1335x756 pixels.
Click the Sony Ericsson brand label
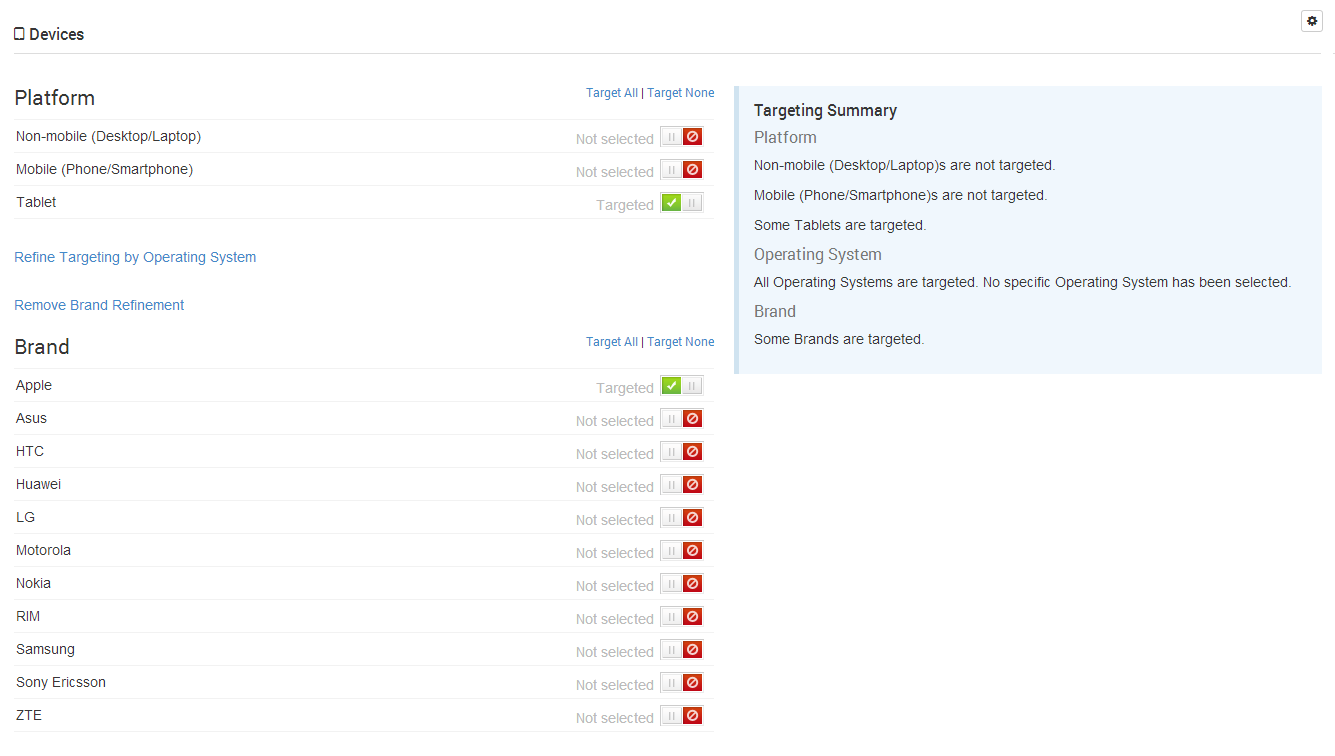[x=61, y=682]
